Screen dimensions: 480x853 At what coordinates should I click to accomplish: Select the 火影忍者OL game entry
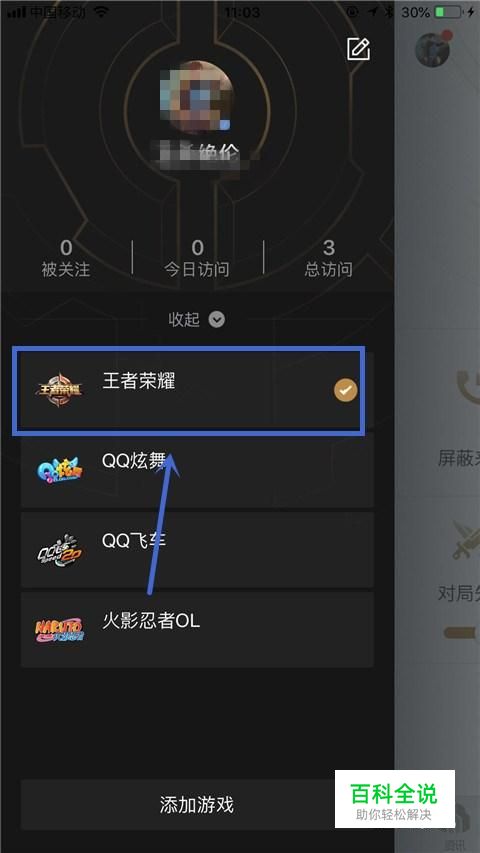(x=197, y=630)
